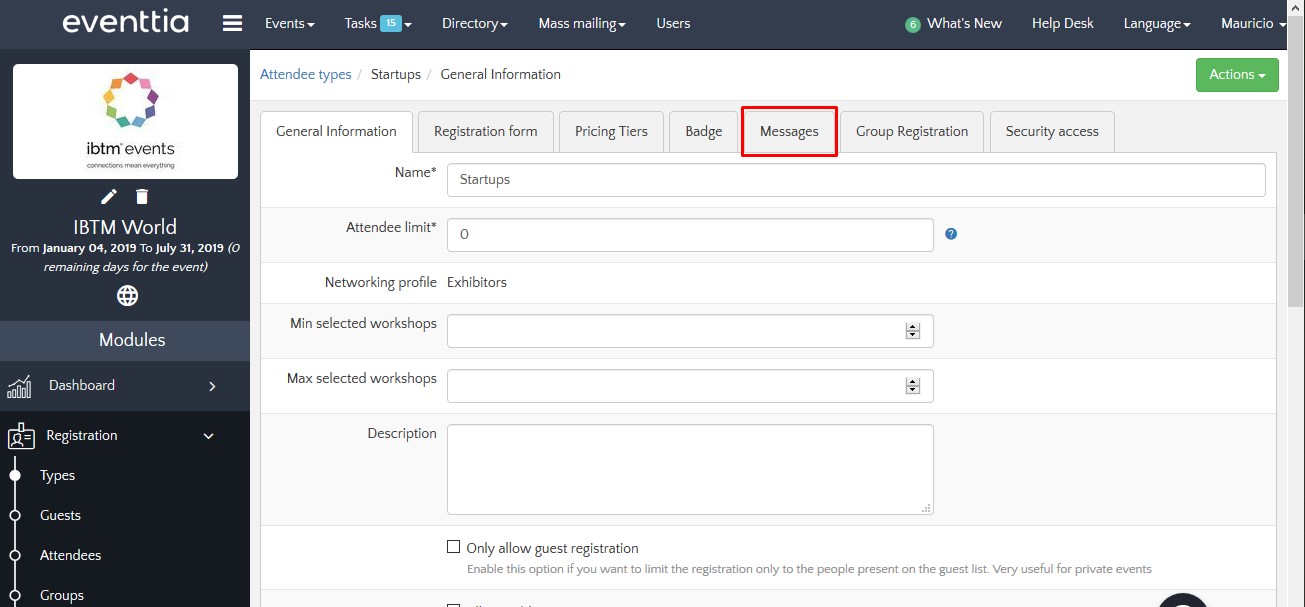Click into the Description text area
Viewport: 1305px width, 607px height.
(689, 469)
